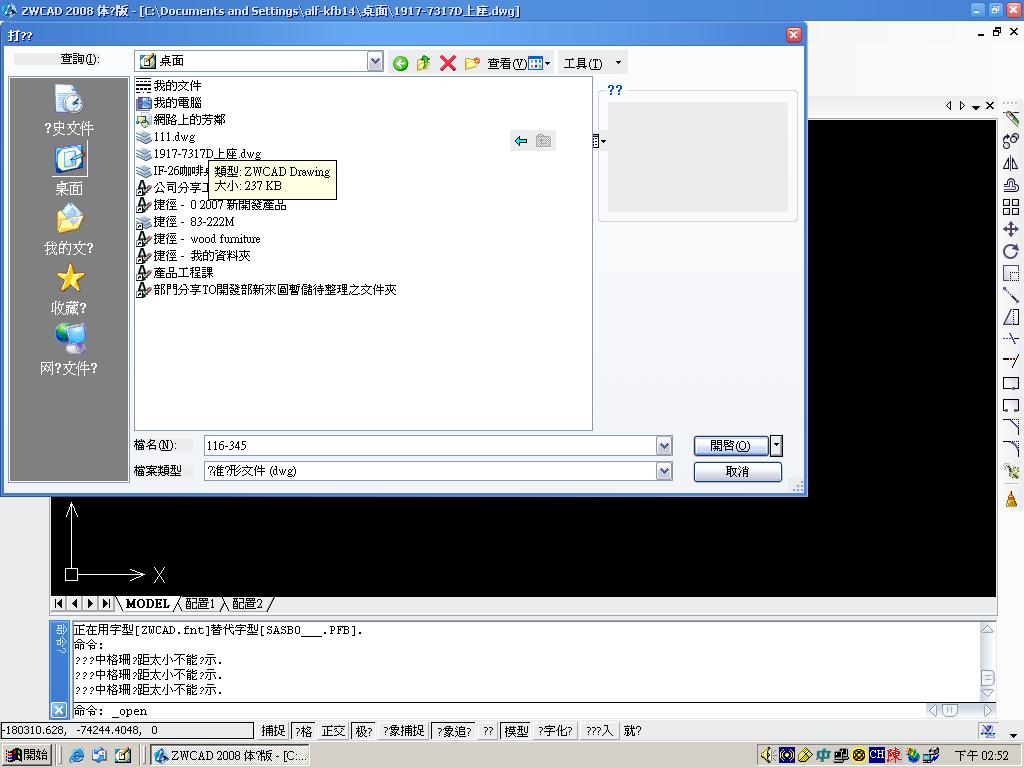1024x768 pixels.
Task: Select the Offset tool
Action: point(1011,185)
